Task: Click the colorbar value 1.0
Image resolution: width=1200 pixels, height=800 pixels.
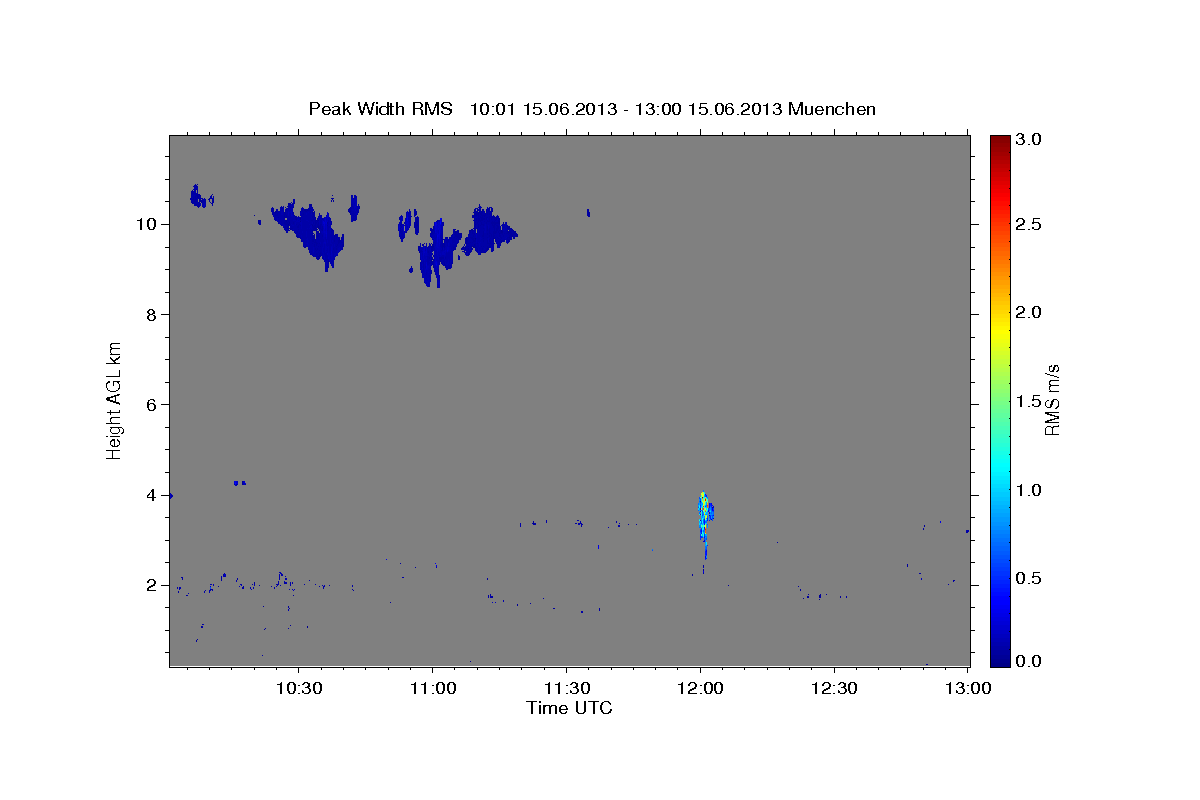Action: tap(1030, 490)
